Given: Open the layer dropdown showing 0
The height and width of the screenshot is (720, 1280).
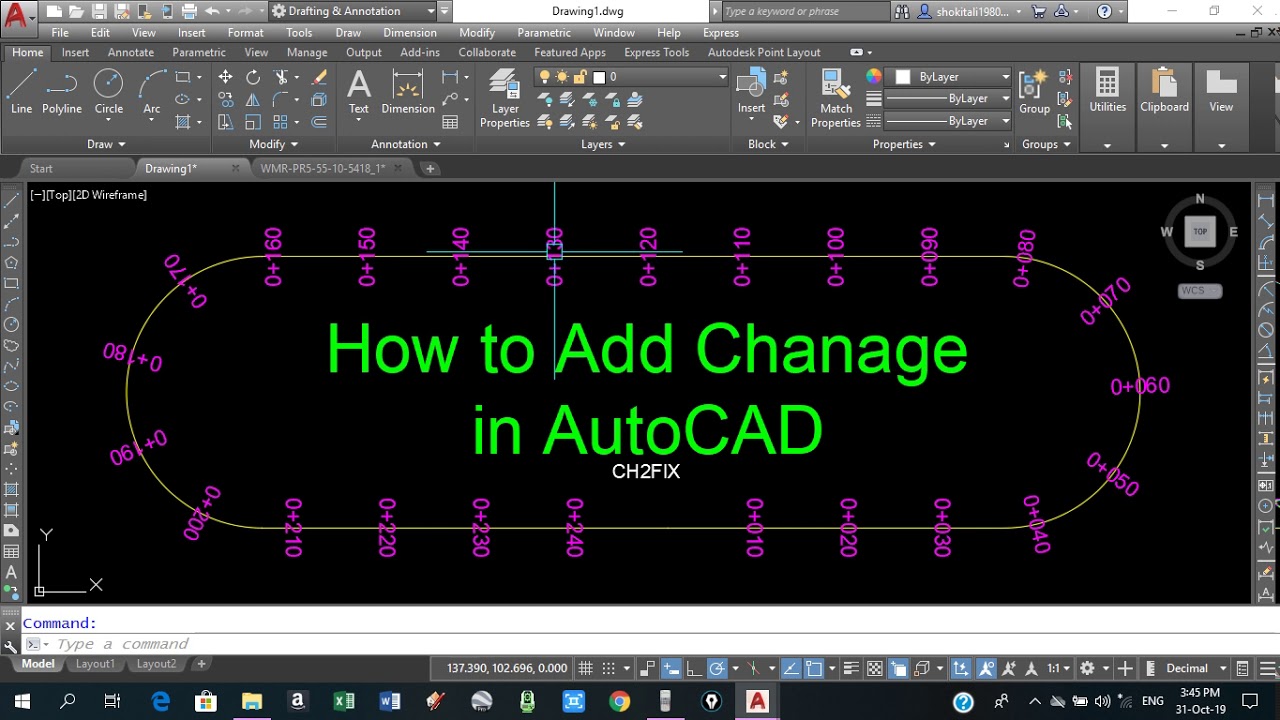Looking at the screenshot, I should 632,77.
